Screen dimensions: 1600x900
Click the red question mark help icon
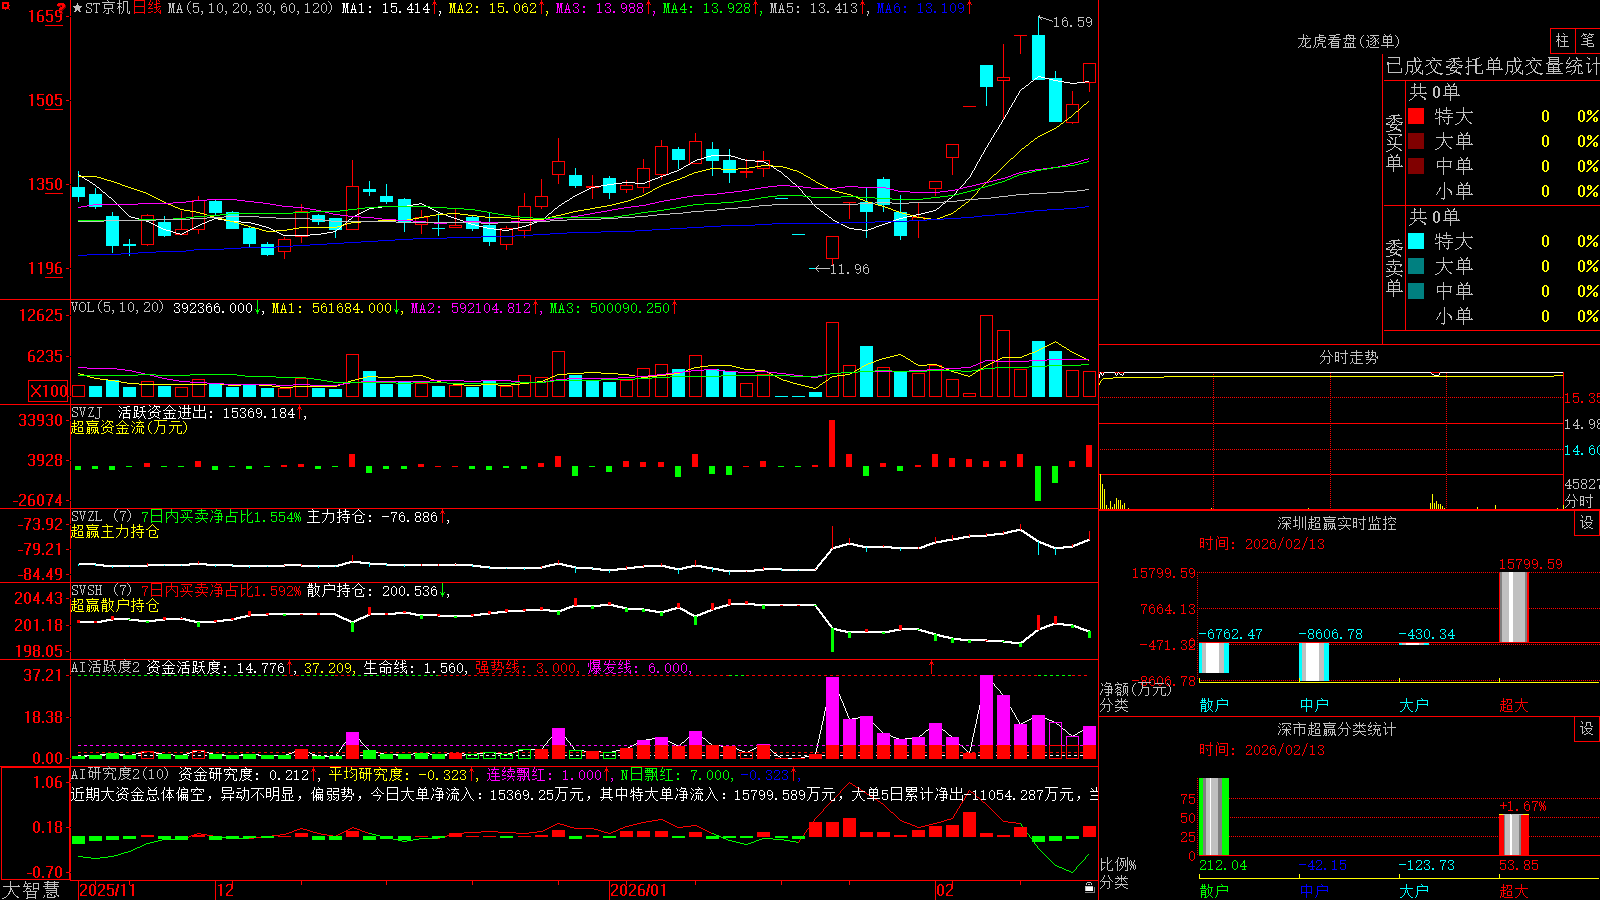(62, 7)
